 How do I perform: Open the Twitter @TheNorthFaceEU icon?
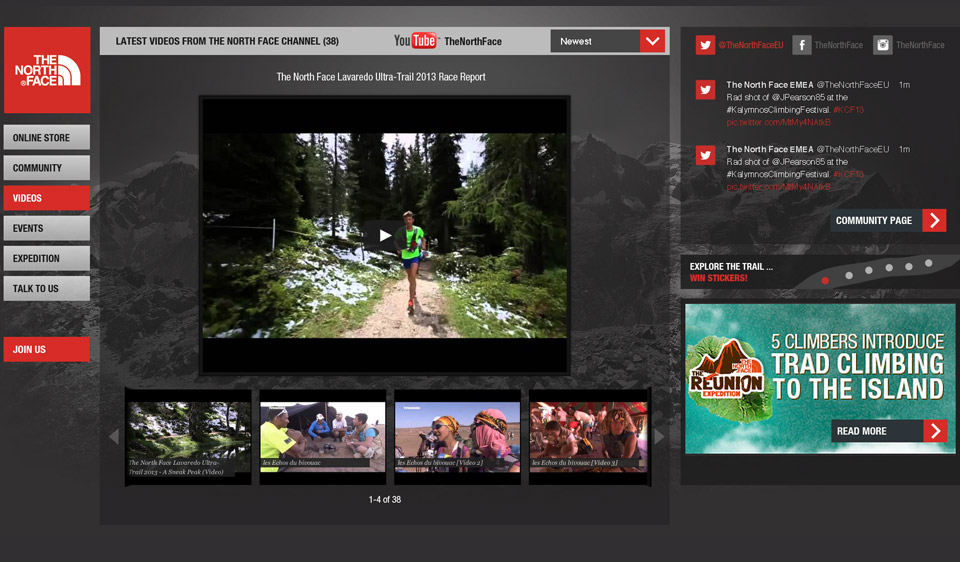pyautogui.click(x=705, y=45)
